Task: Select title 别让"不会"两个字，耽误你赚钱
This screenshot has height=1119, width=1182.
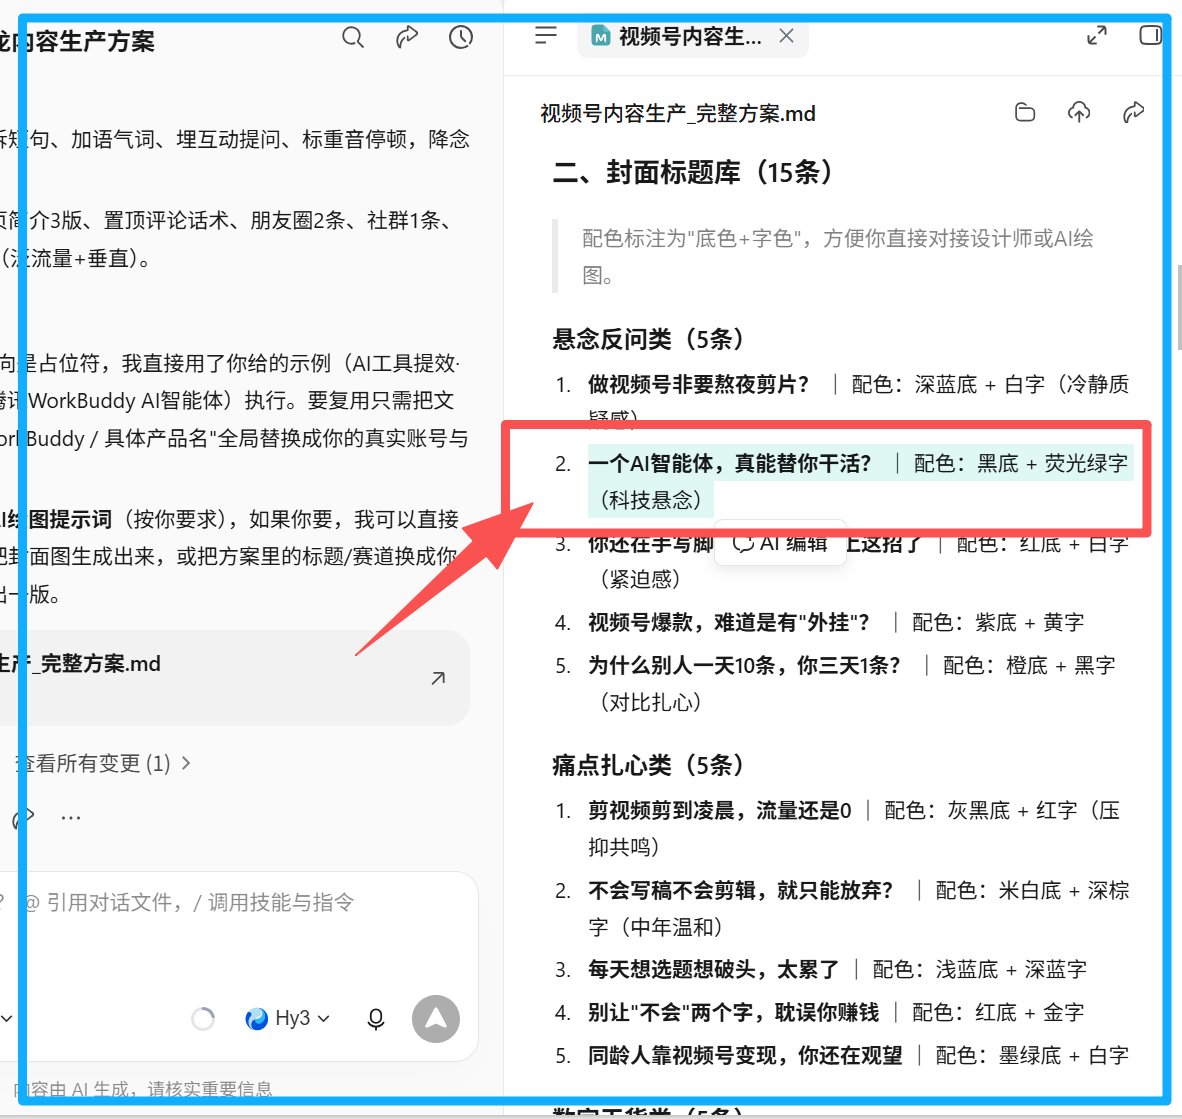Action: (733, 1013)
